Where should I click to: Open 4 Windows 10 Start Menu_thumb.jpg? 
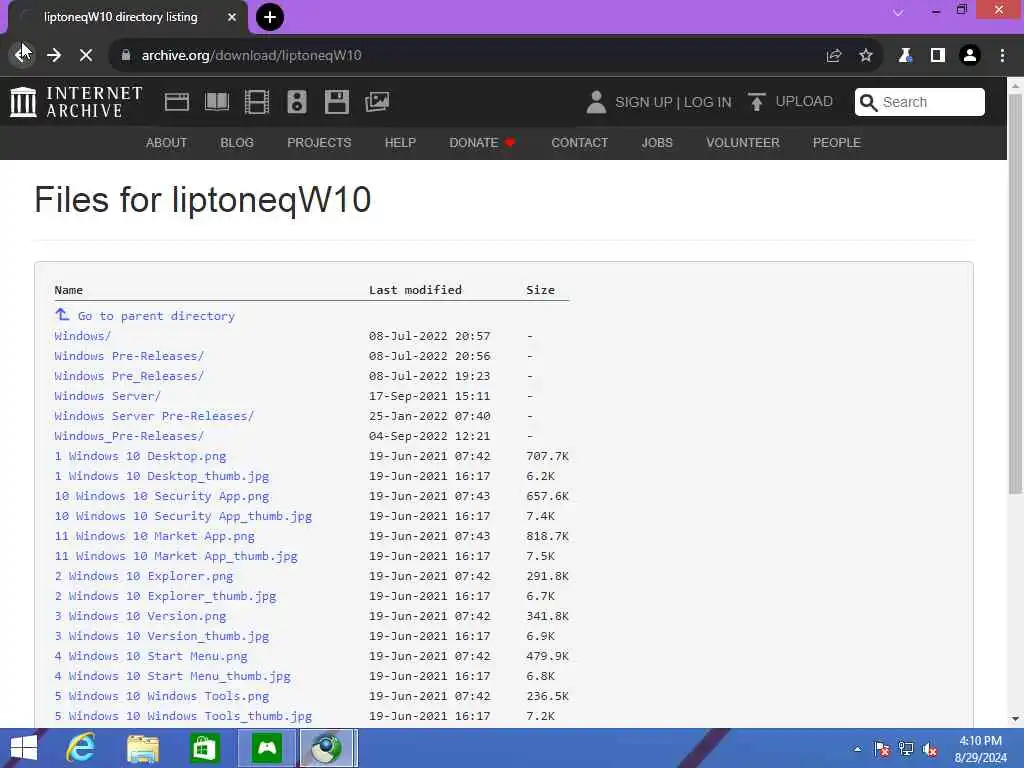pyautogui.click(x=172, y=676)
